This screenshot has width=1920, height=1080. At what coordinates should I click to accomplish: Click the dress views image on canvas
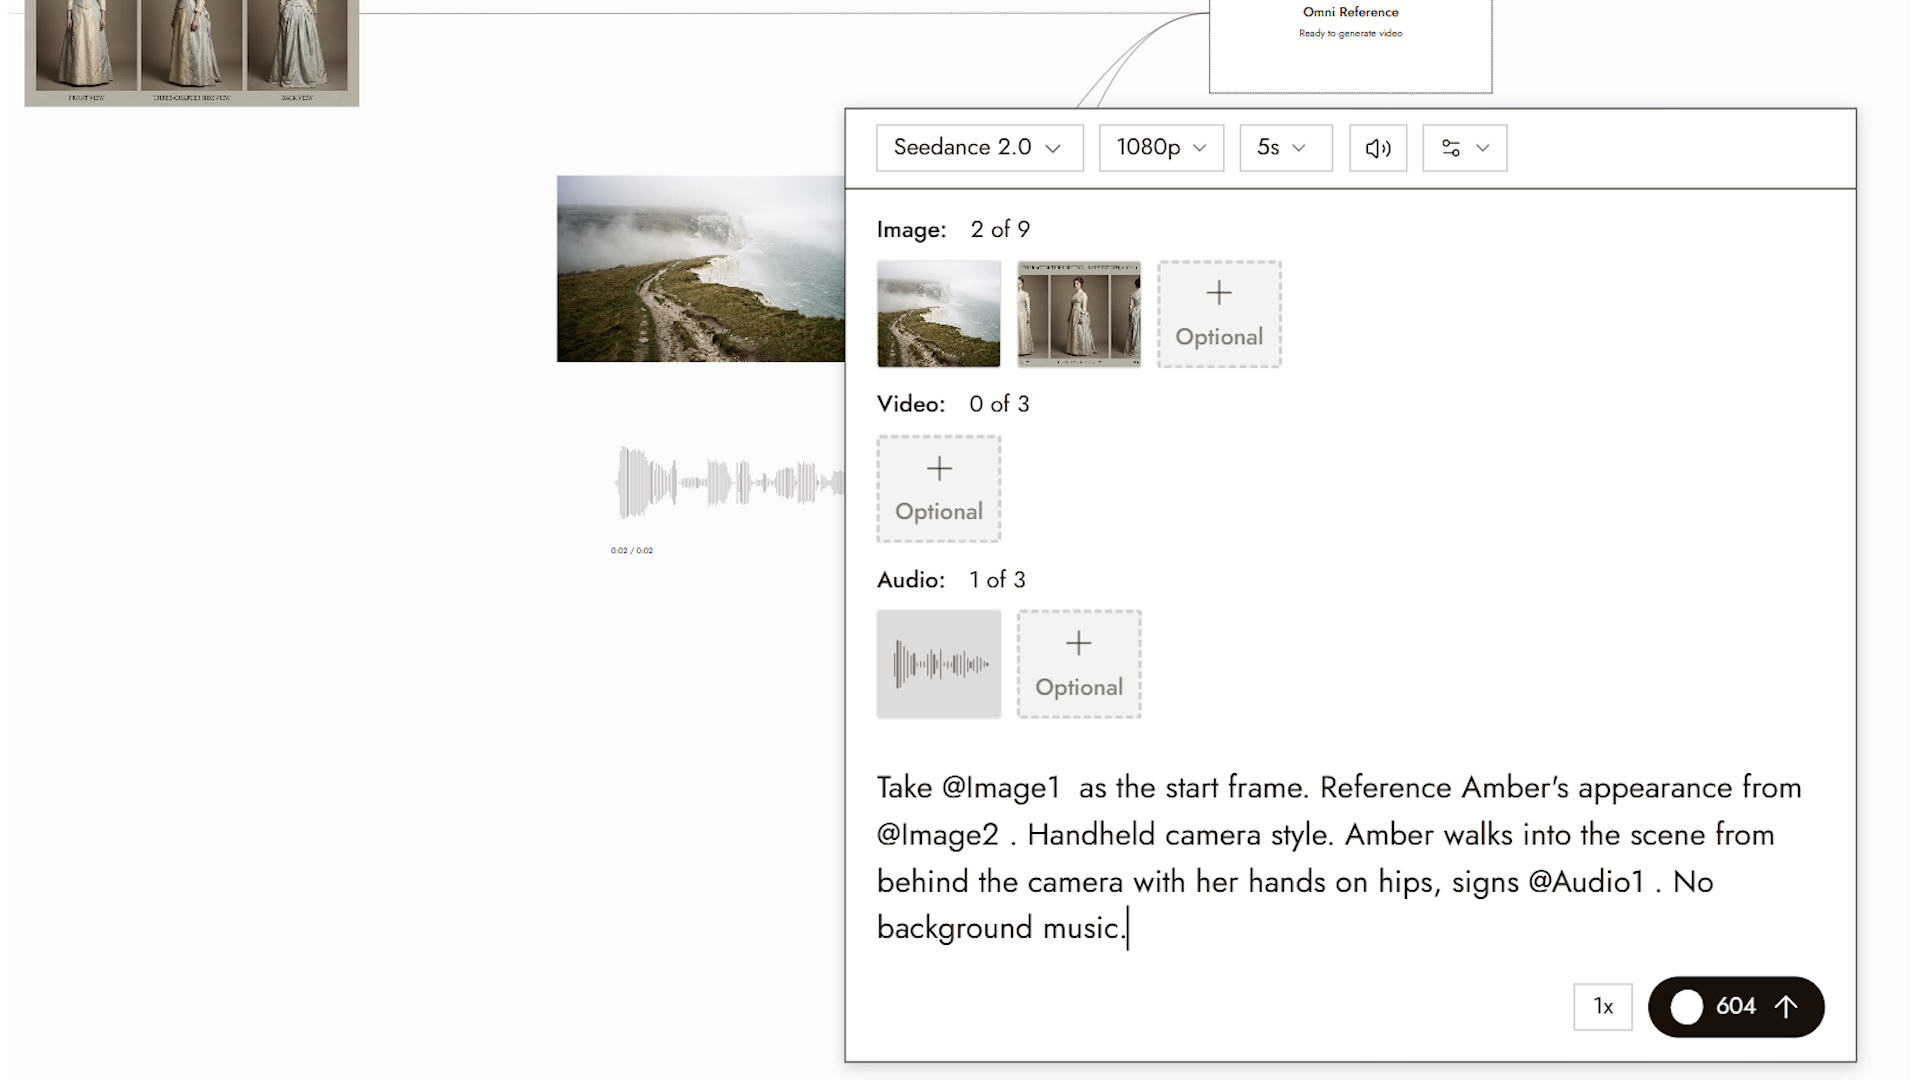click(x=192, y=52)
